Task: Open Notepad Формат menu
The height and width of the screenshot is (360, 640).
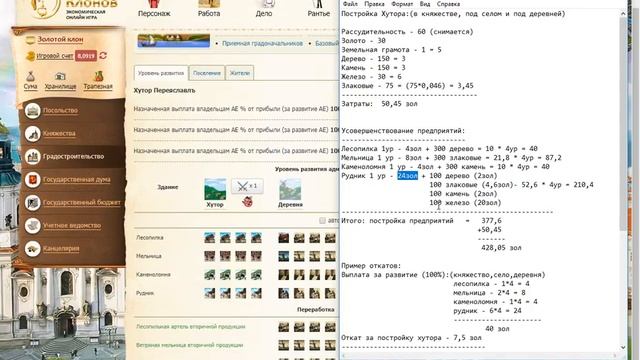Action: [x=402, y=4]
